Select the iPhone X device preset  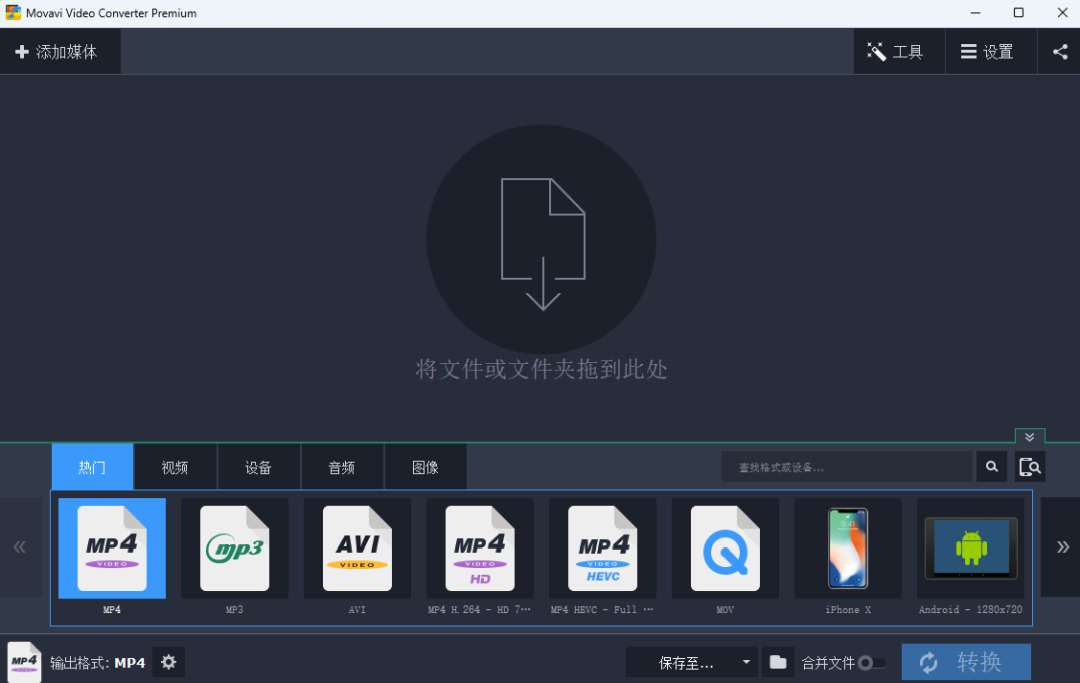(847, 548)
